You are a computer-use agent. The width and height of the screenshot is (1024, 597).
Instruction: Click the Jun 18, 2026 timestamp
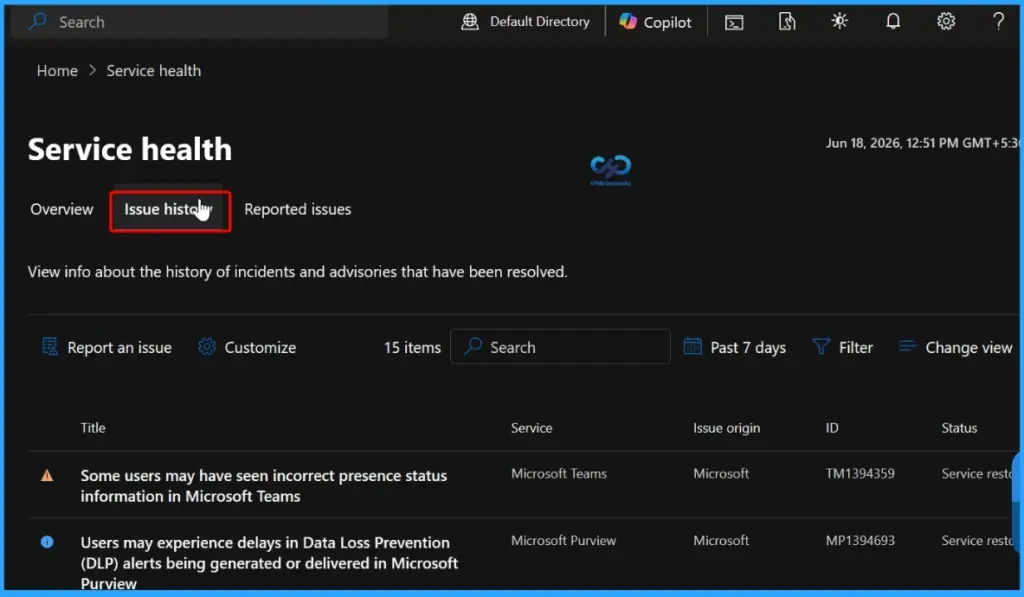(921, 142)
